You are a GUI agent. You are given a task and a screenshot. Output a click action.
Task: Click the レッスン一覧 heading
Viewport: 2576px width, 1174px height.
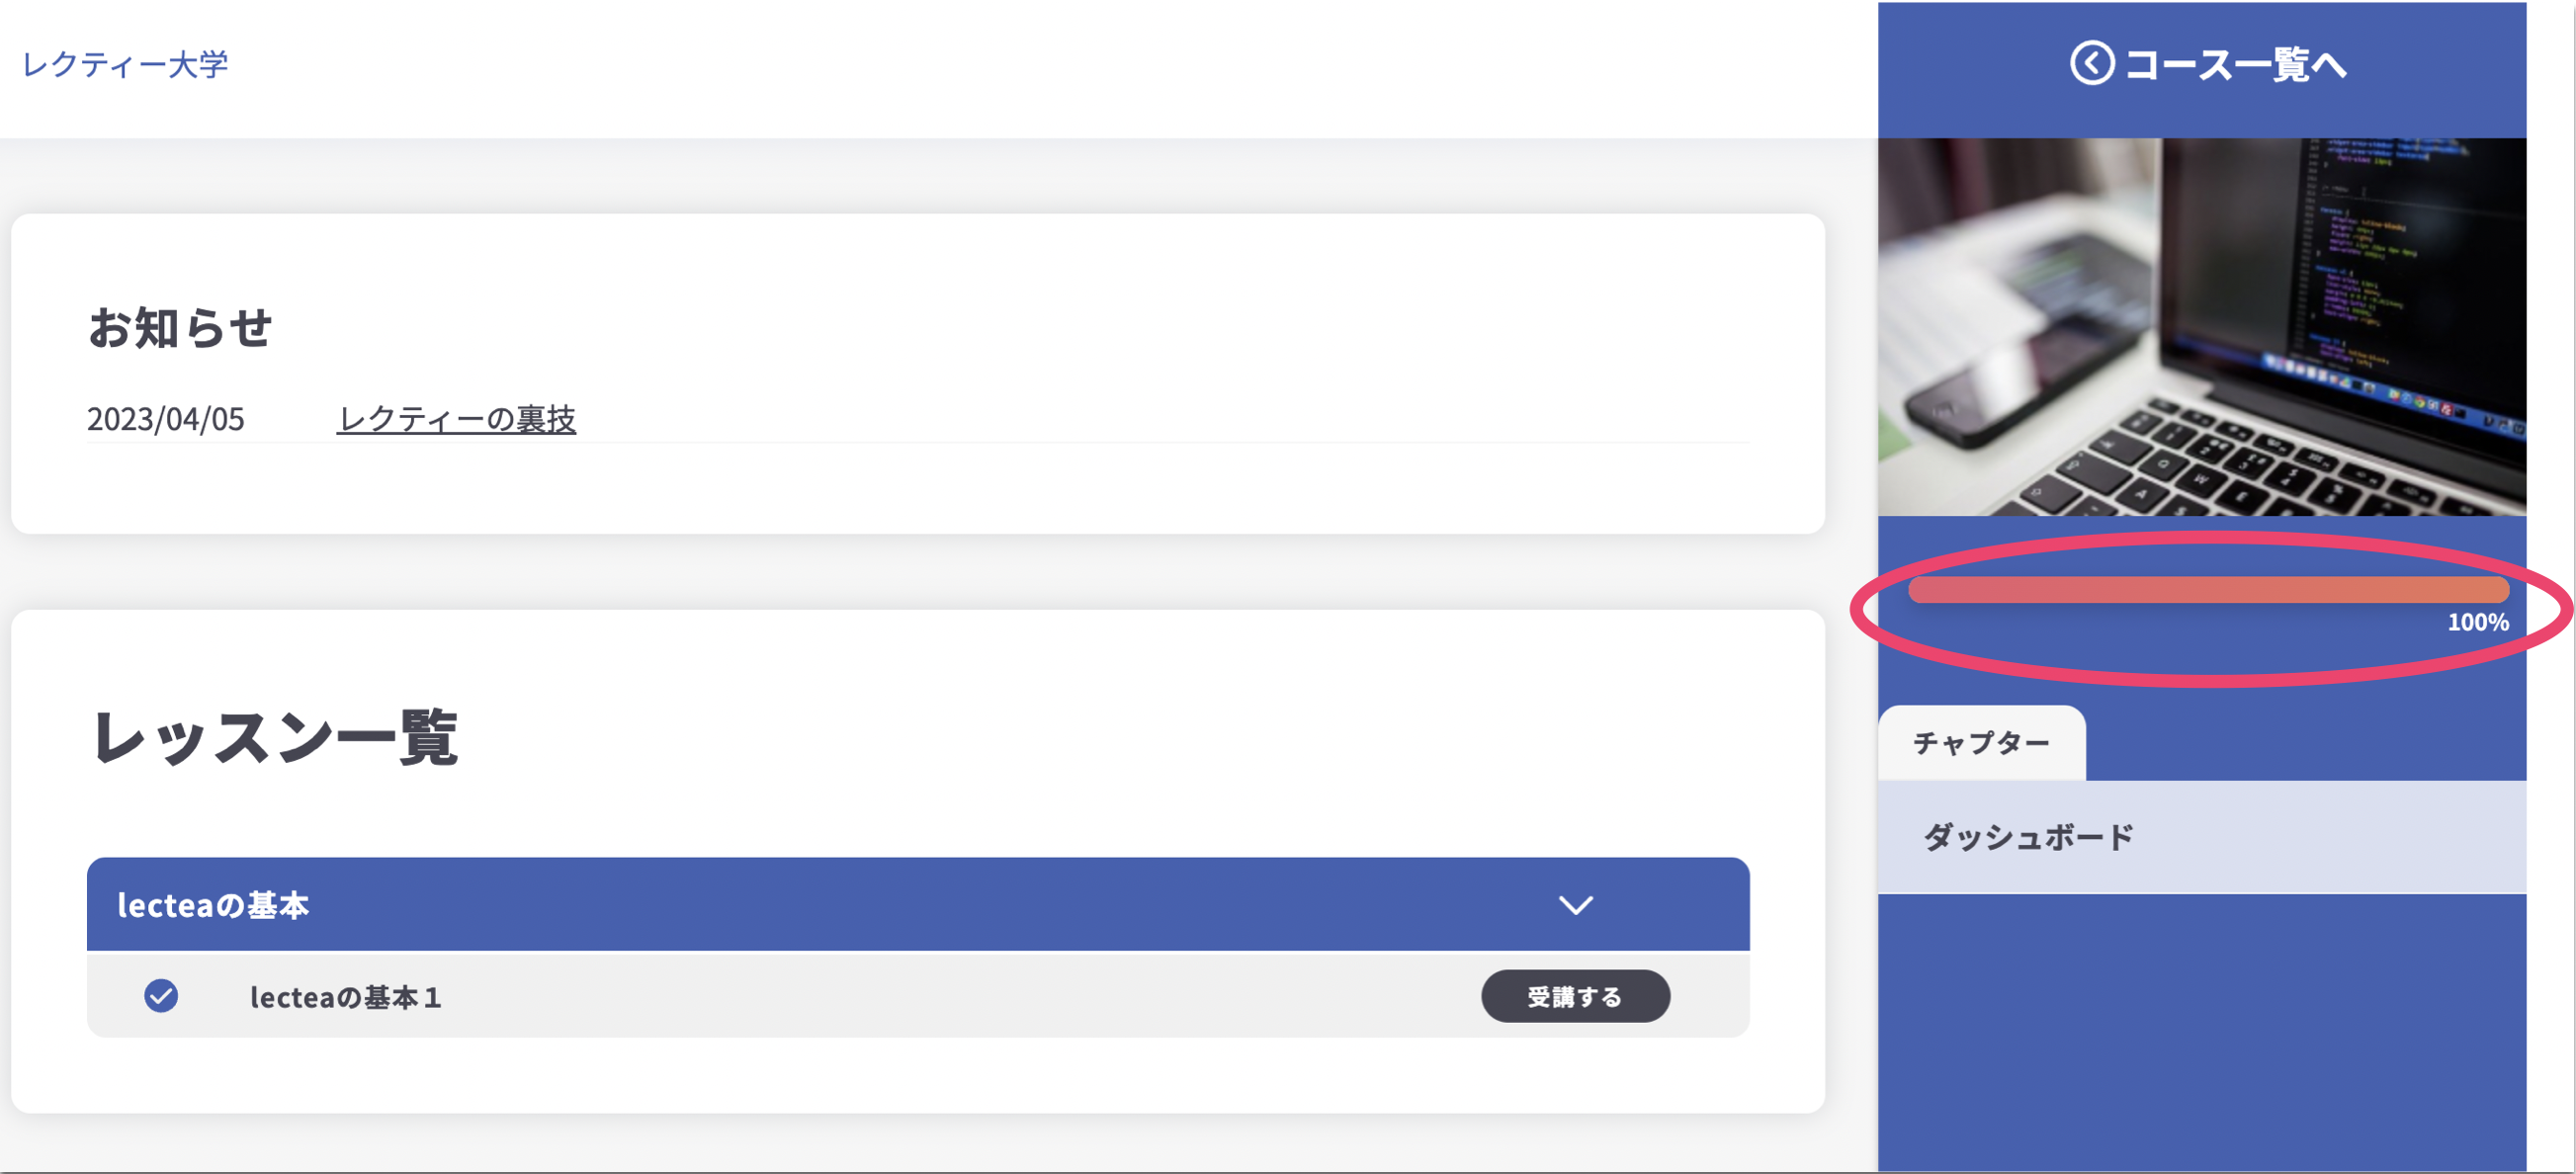274,738
